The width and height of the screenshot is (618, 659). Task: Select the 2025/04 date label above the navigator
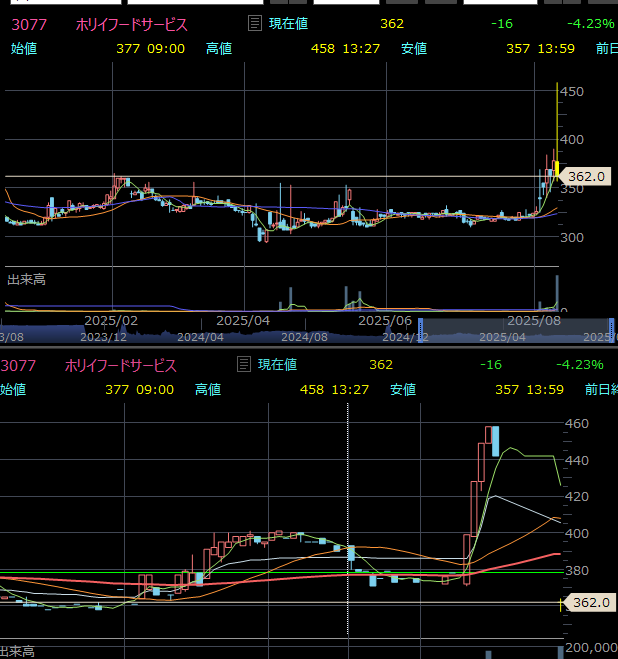tap(243, 321)
